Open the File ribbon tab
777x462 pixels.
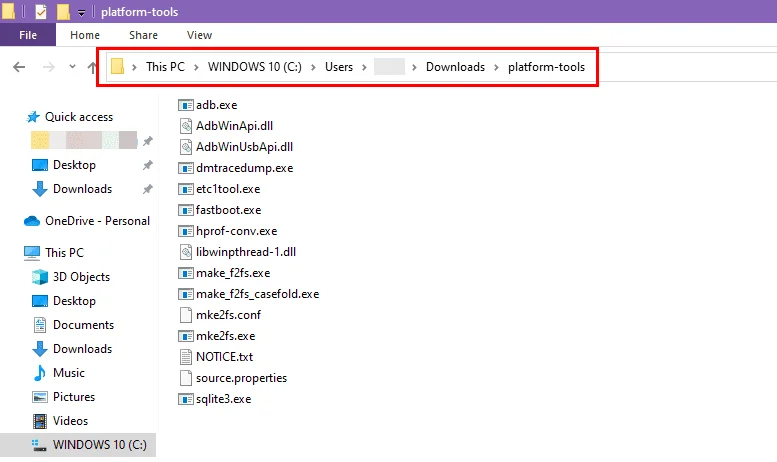coord(28,35)
